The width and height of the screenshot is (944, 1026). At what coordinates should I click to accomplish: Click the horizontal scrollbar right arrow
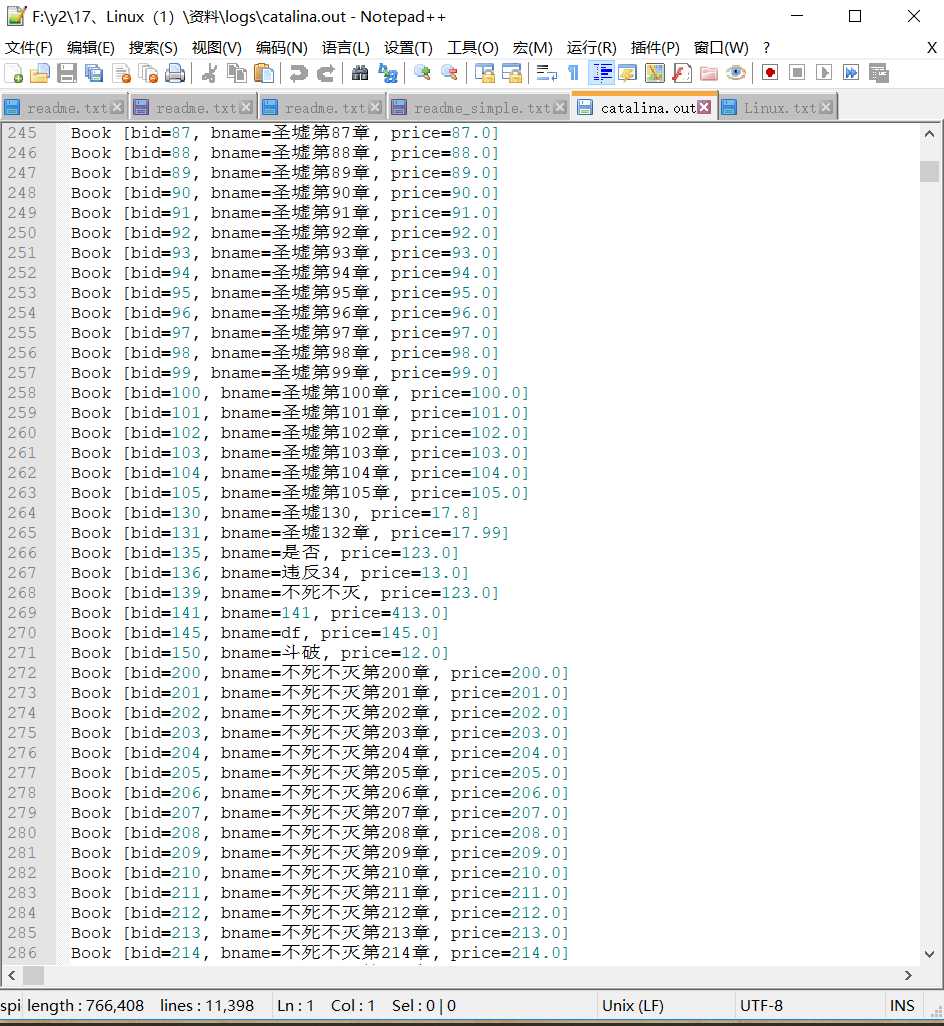coord(909,976)
